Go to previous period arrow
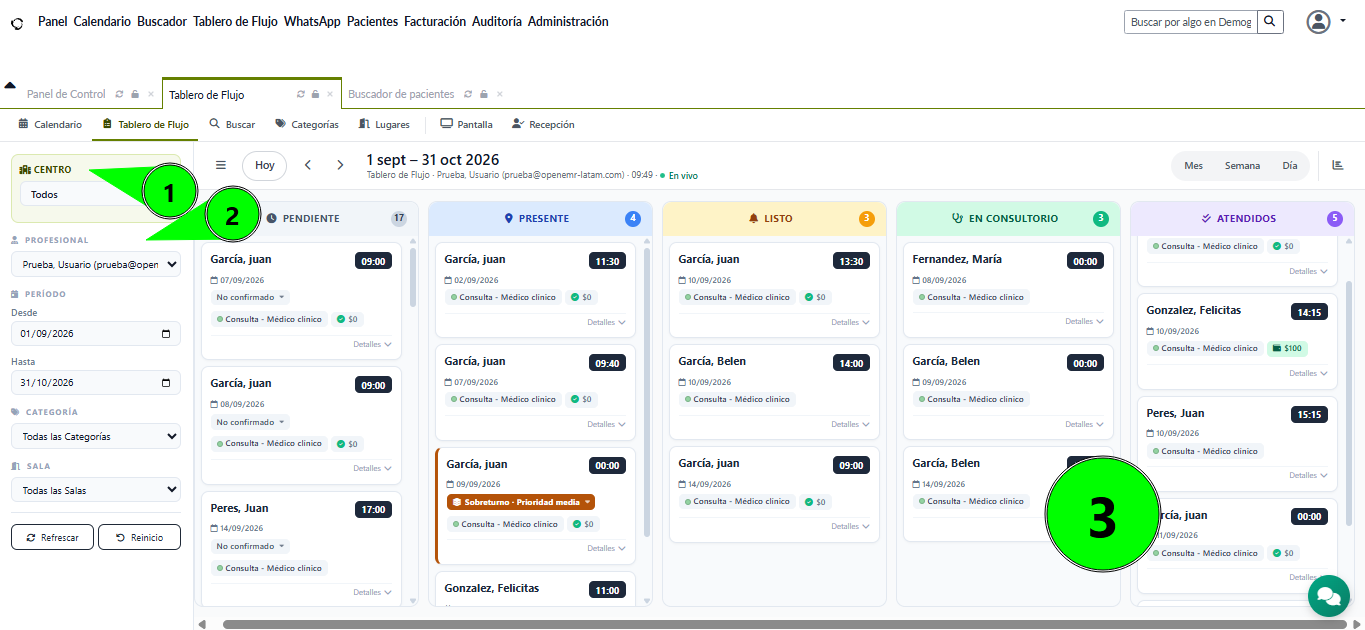1365x630 pixels. (x=308, y=165)
